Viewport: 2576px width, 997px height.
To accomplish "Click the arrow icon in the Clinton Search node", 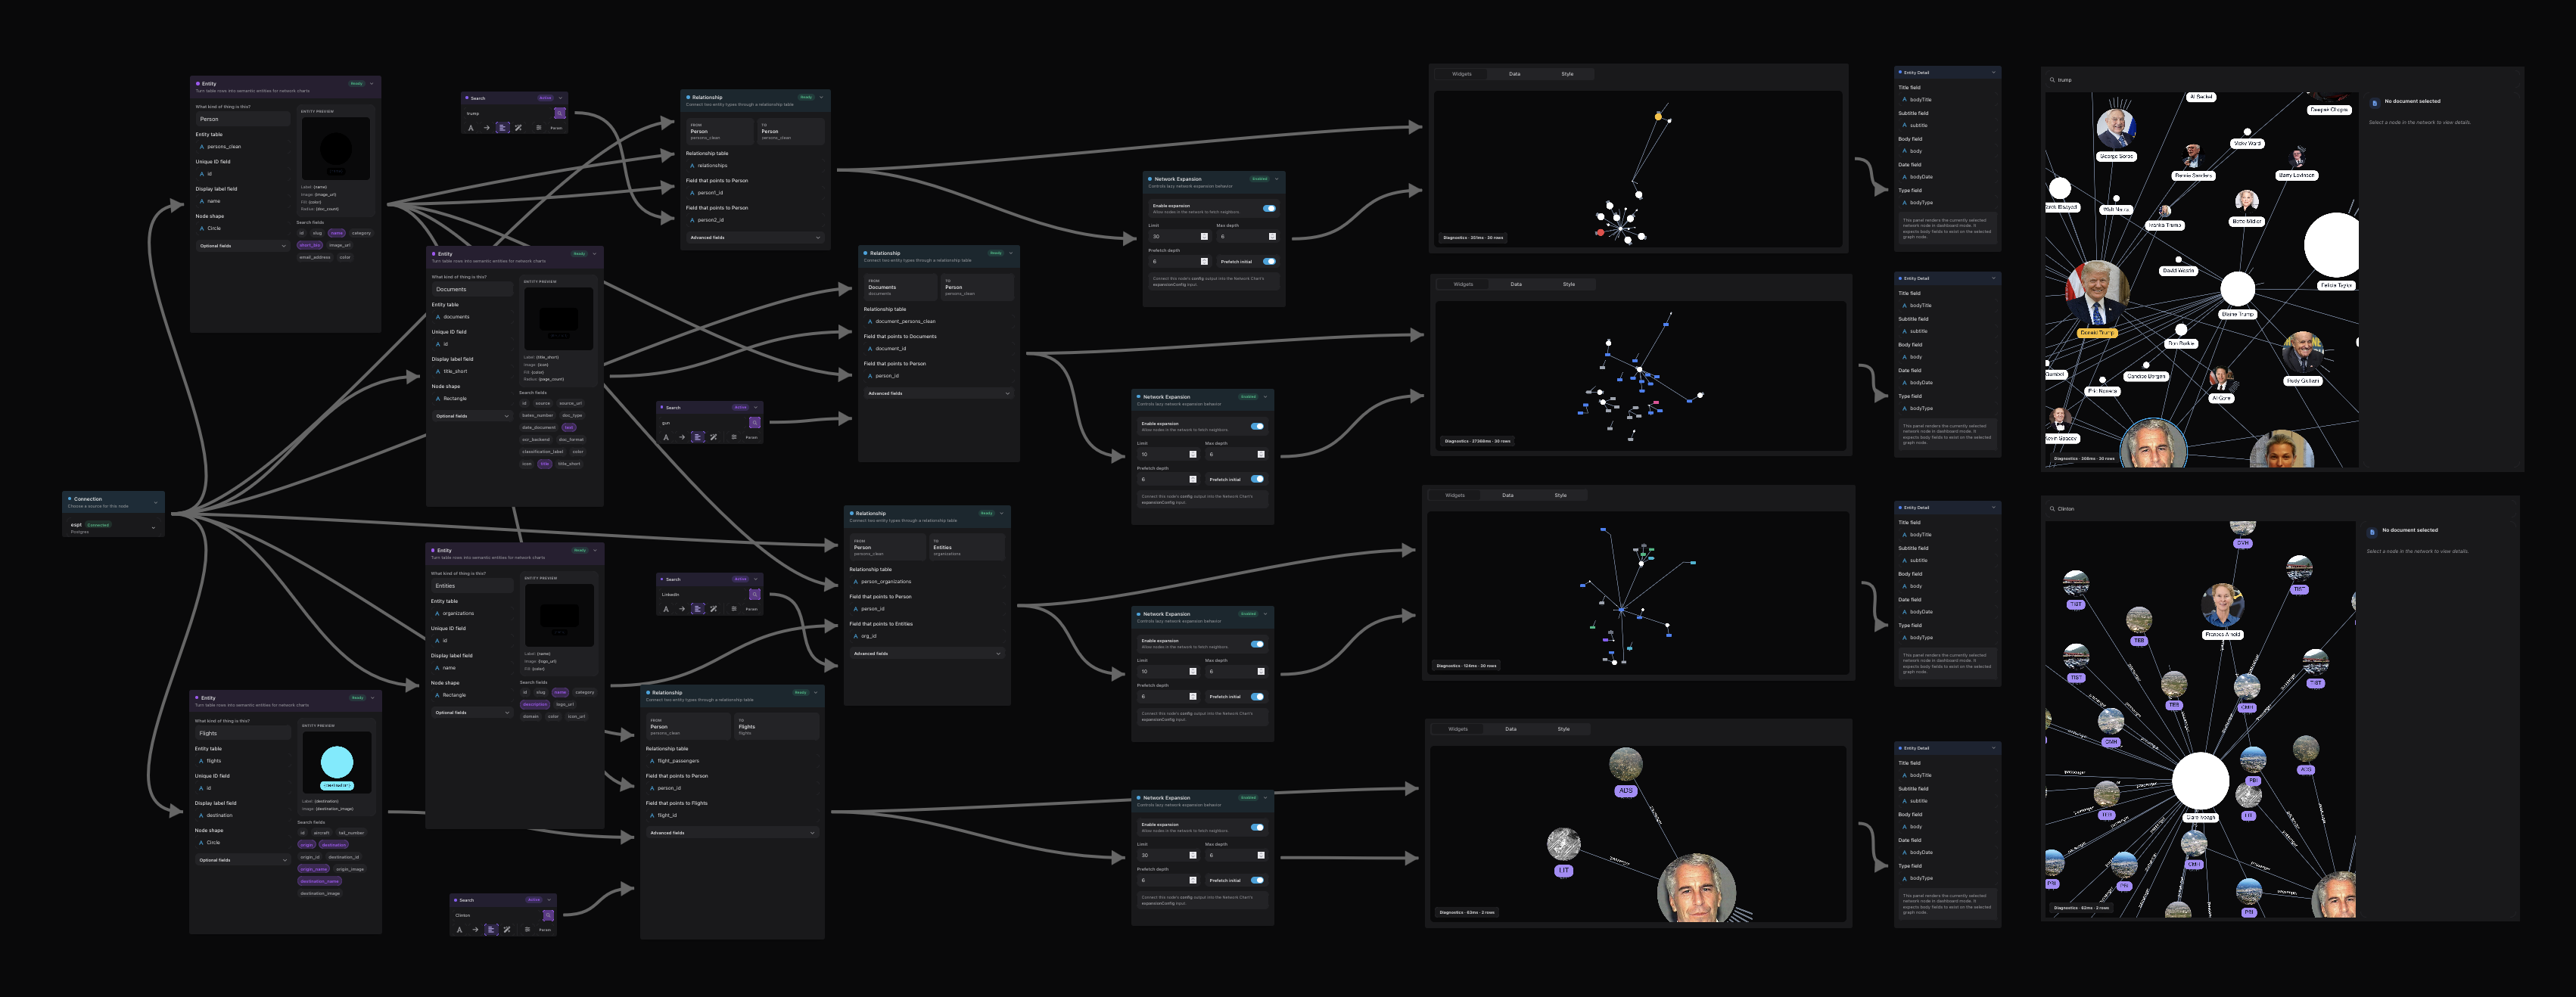I will pyautogui.click(x=475, y=929).
